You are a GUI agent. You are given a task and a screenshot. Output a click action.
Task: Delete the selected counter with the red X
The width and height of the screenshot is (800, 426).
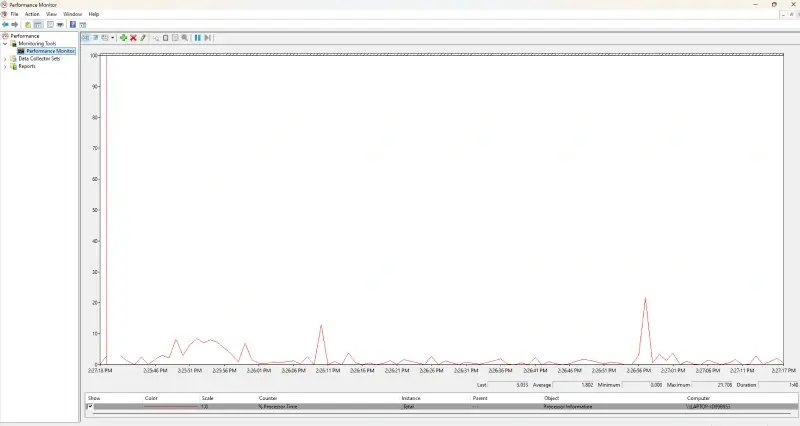(x=133, y=38)
